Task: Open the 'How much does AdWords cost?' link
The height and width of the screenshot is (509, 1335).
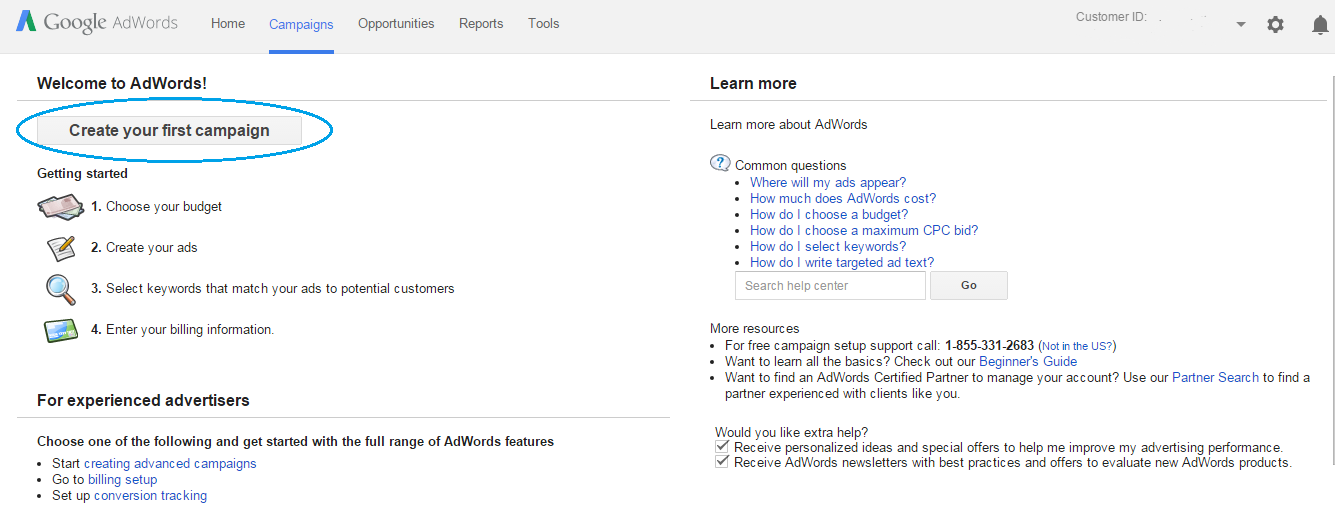Action: click(x=843, y=198)
